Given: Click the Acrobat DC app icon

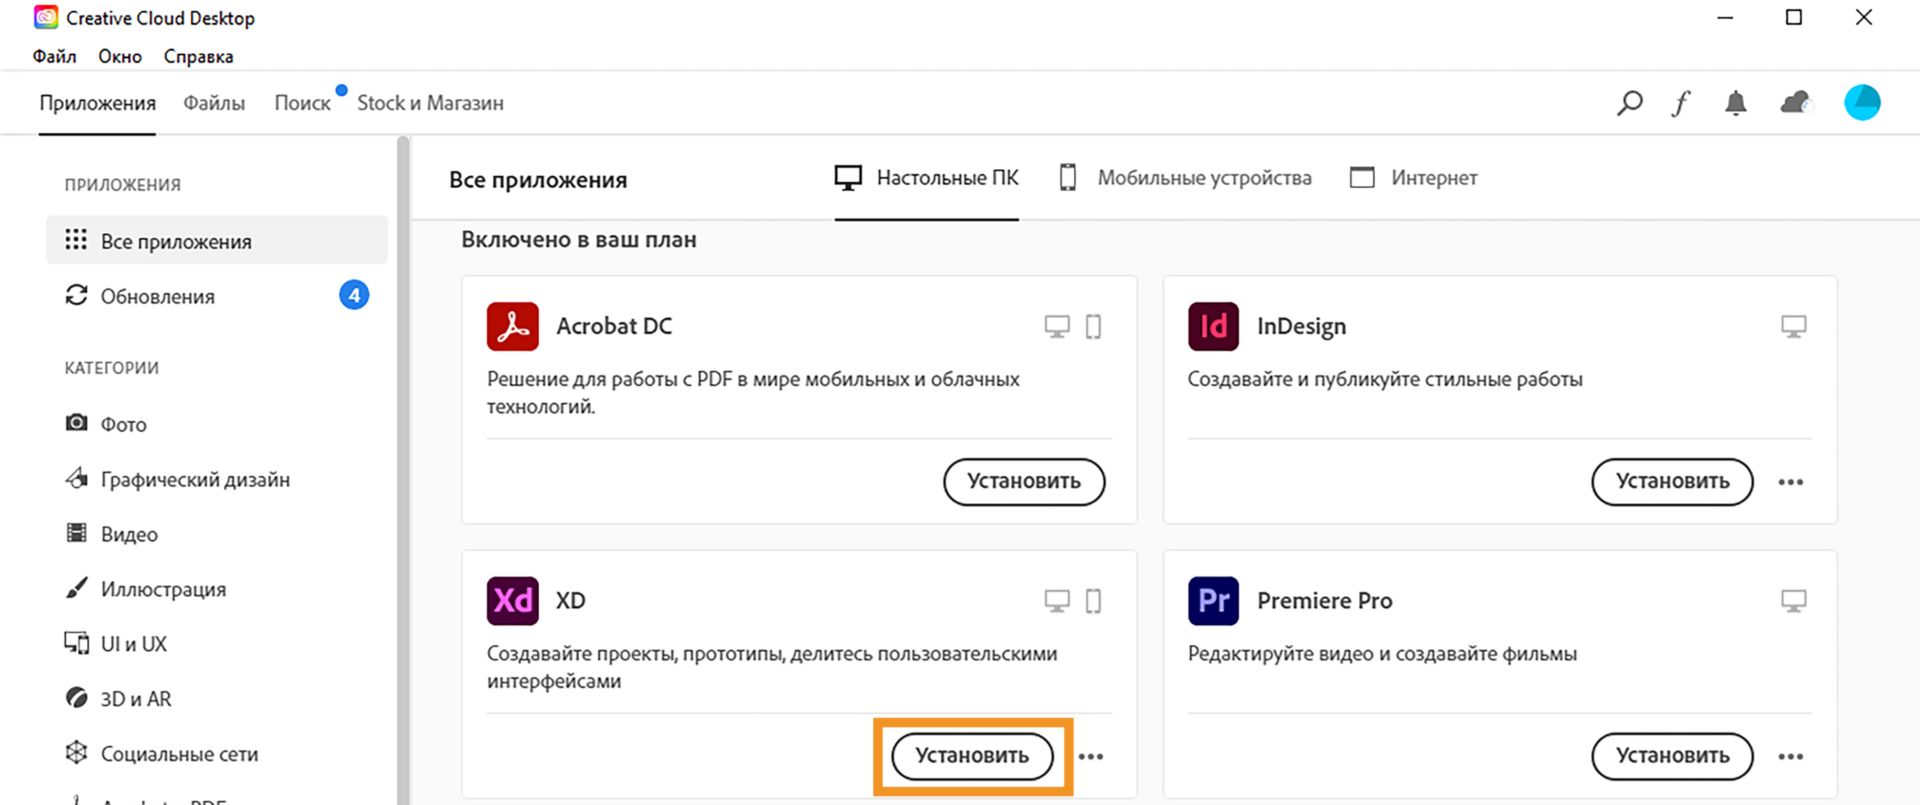Looking at the screenshot, I should pyautogui.click(x=512, y=327).
